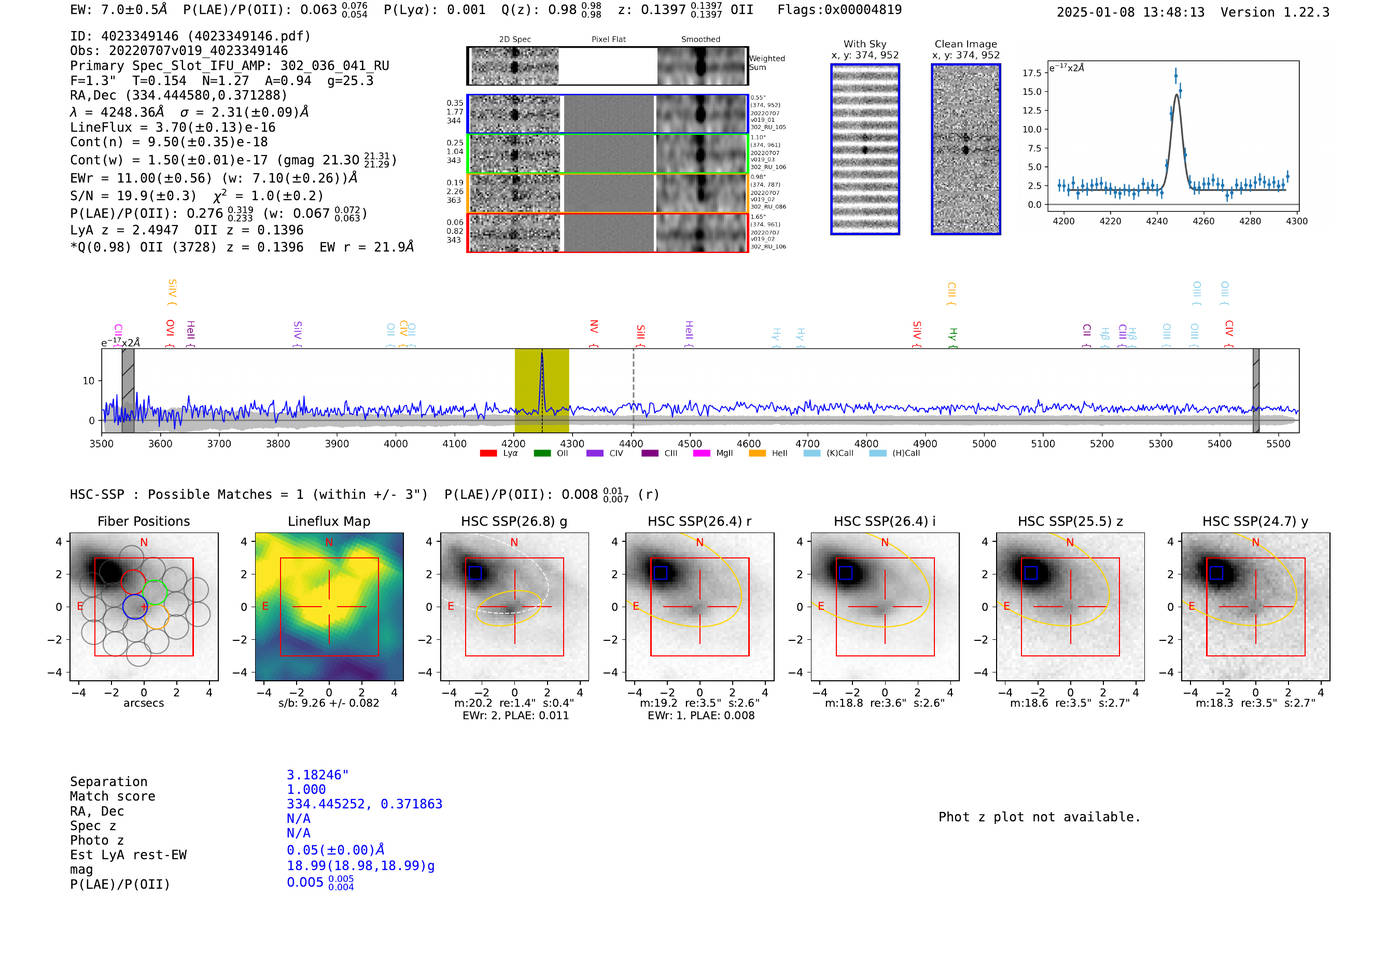Viewport: 1400px width, 953px height.
Task: Click the red Lyα legend swatch
Action: coord(488,453)
